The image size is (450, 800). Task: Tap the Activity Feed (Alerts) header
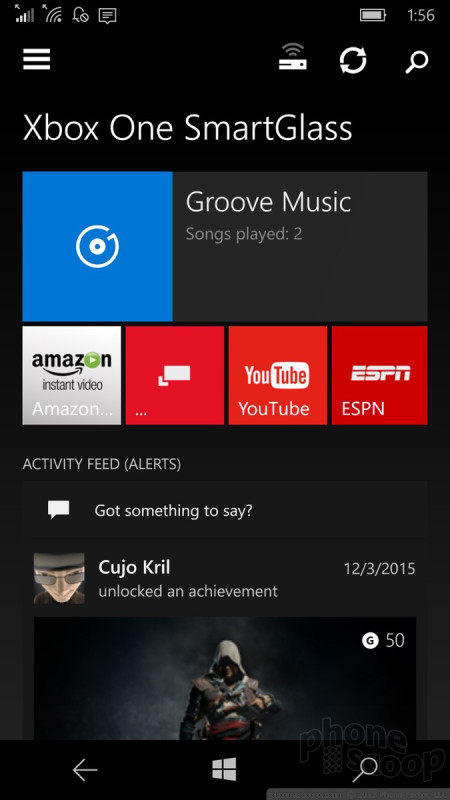[x=102, y=464]
